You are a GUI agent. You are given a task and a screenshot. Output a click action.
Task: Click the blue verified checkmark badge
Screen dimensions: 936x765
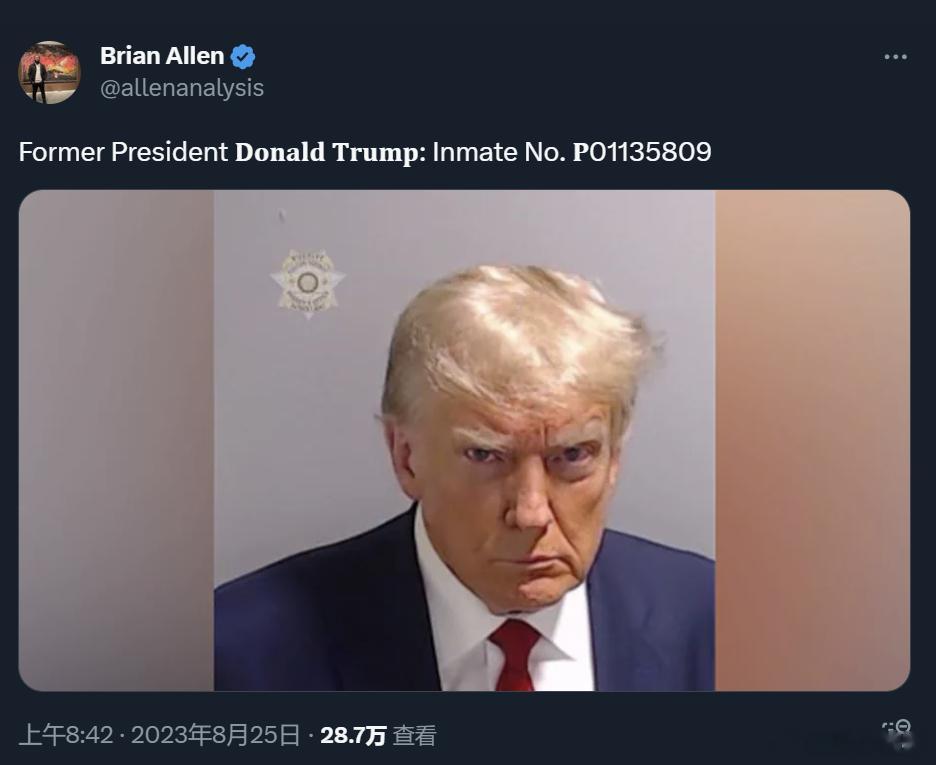243,57
